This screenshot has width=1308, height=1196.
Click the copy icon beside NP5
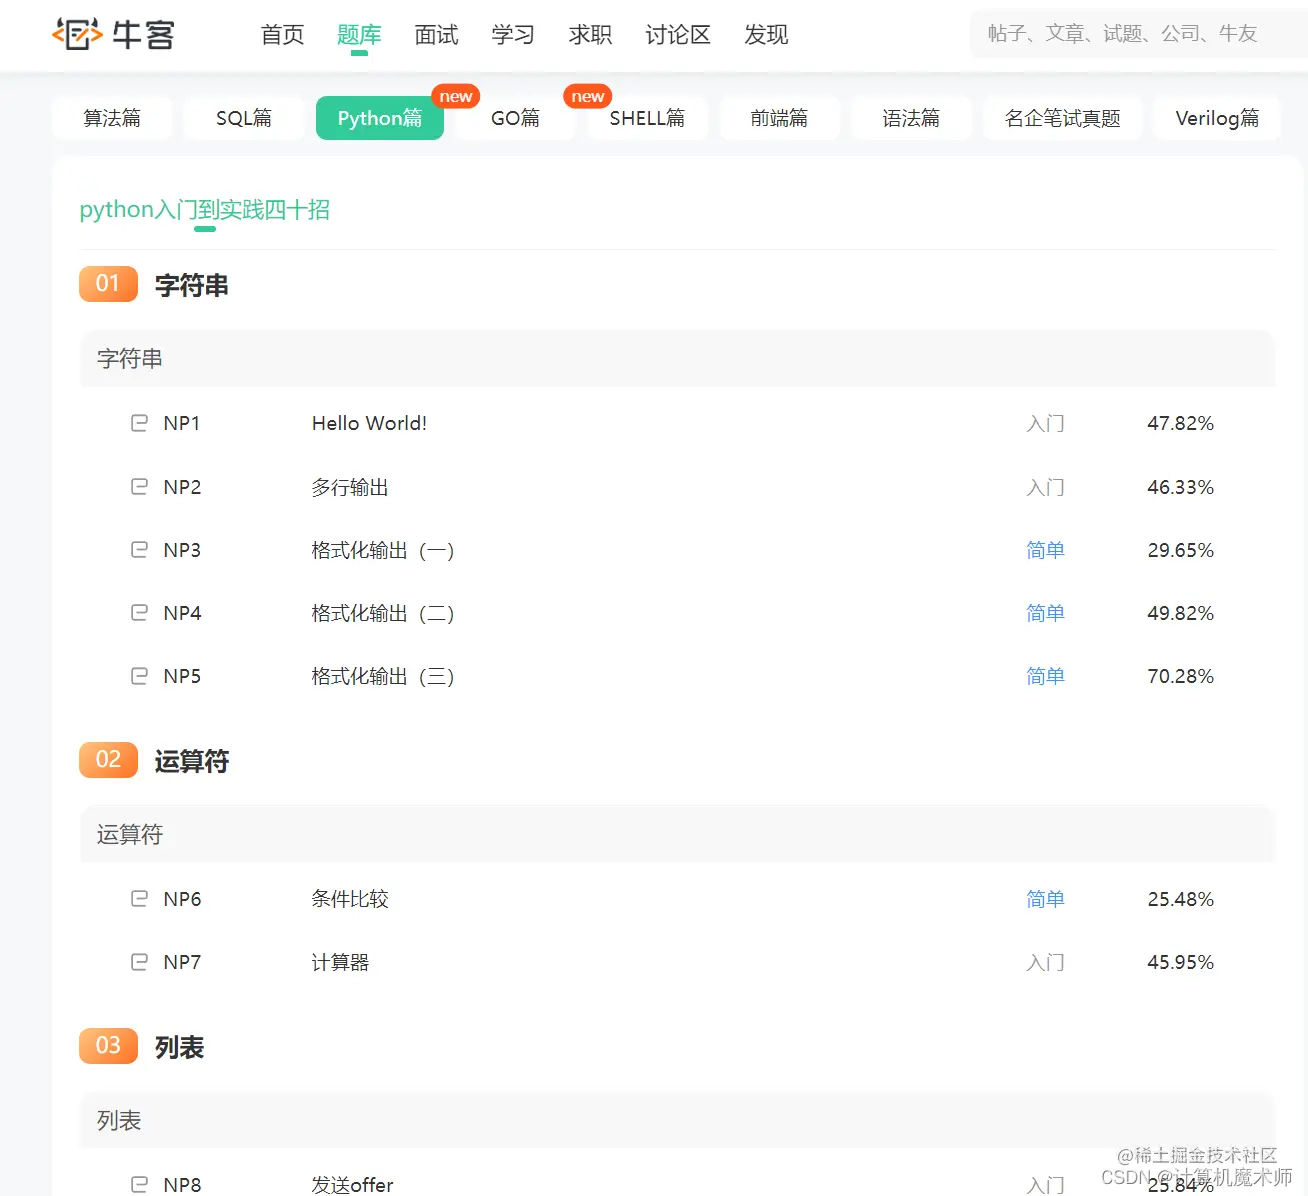click(x=138, y=675)
